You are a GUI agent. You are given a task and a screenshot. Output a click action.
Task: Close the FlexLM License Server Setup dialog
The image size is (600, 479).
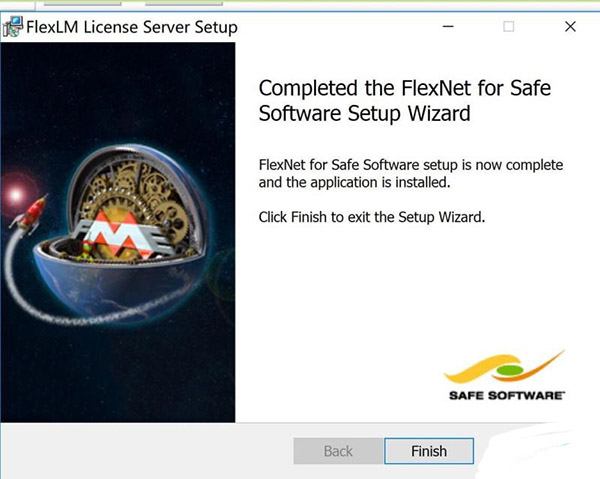coord(570,26)
